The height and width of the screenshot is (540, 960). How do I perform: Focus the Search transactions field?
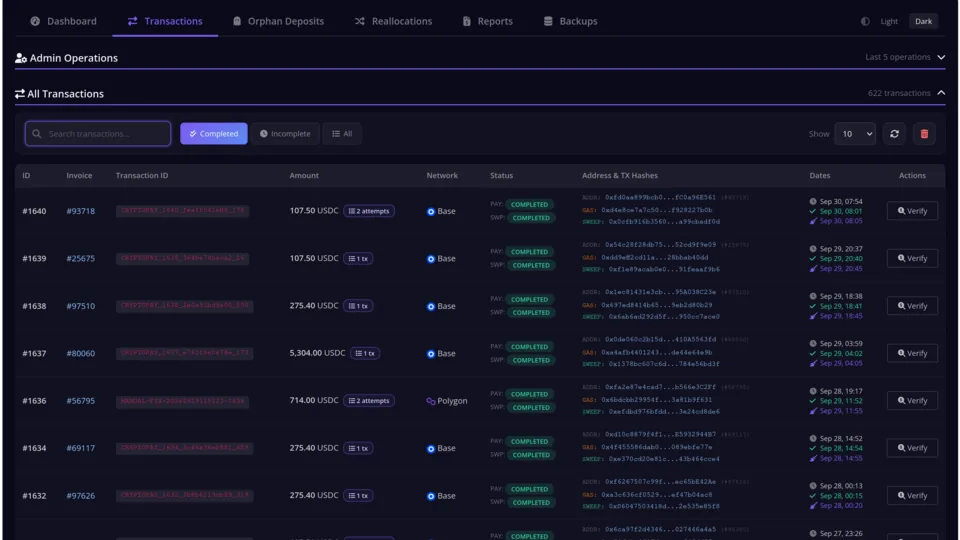(x=98, y=133)
